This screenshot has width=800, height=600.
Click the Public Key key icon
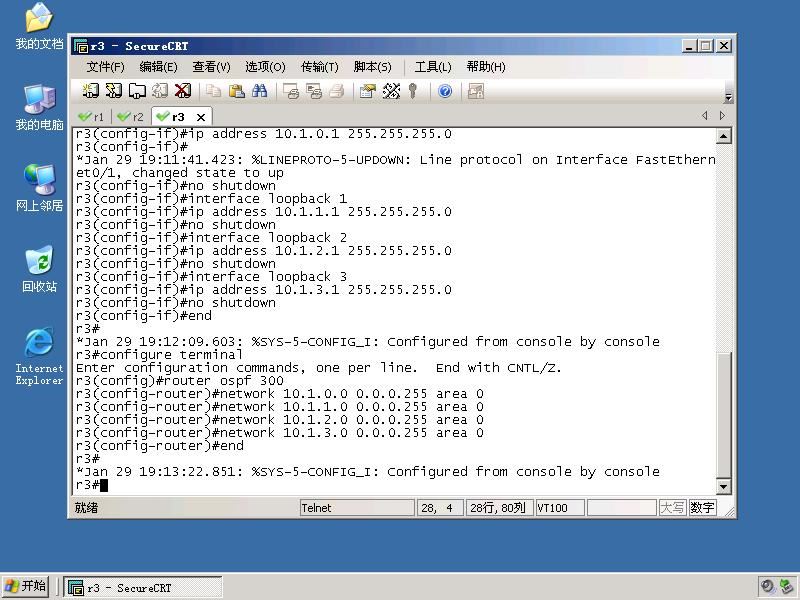tap(413, 91)
